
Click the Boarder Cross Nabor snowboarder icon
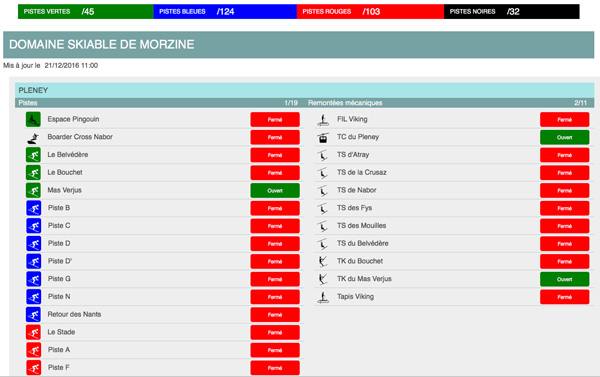33,137
